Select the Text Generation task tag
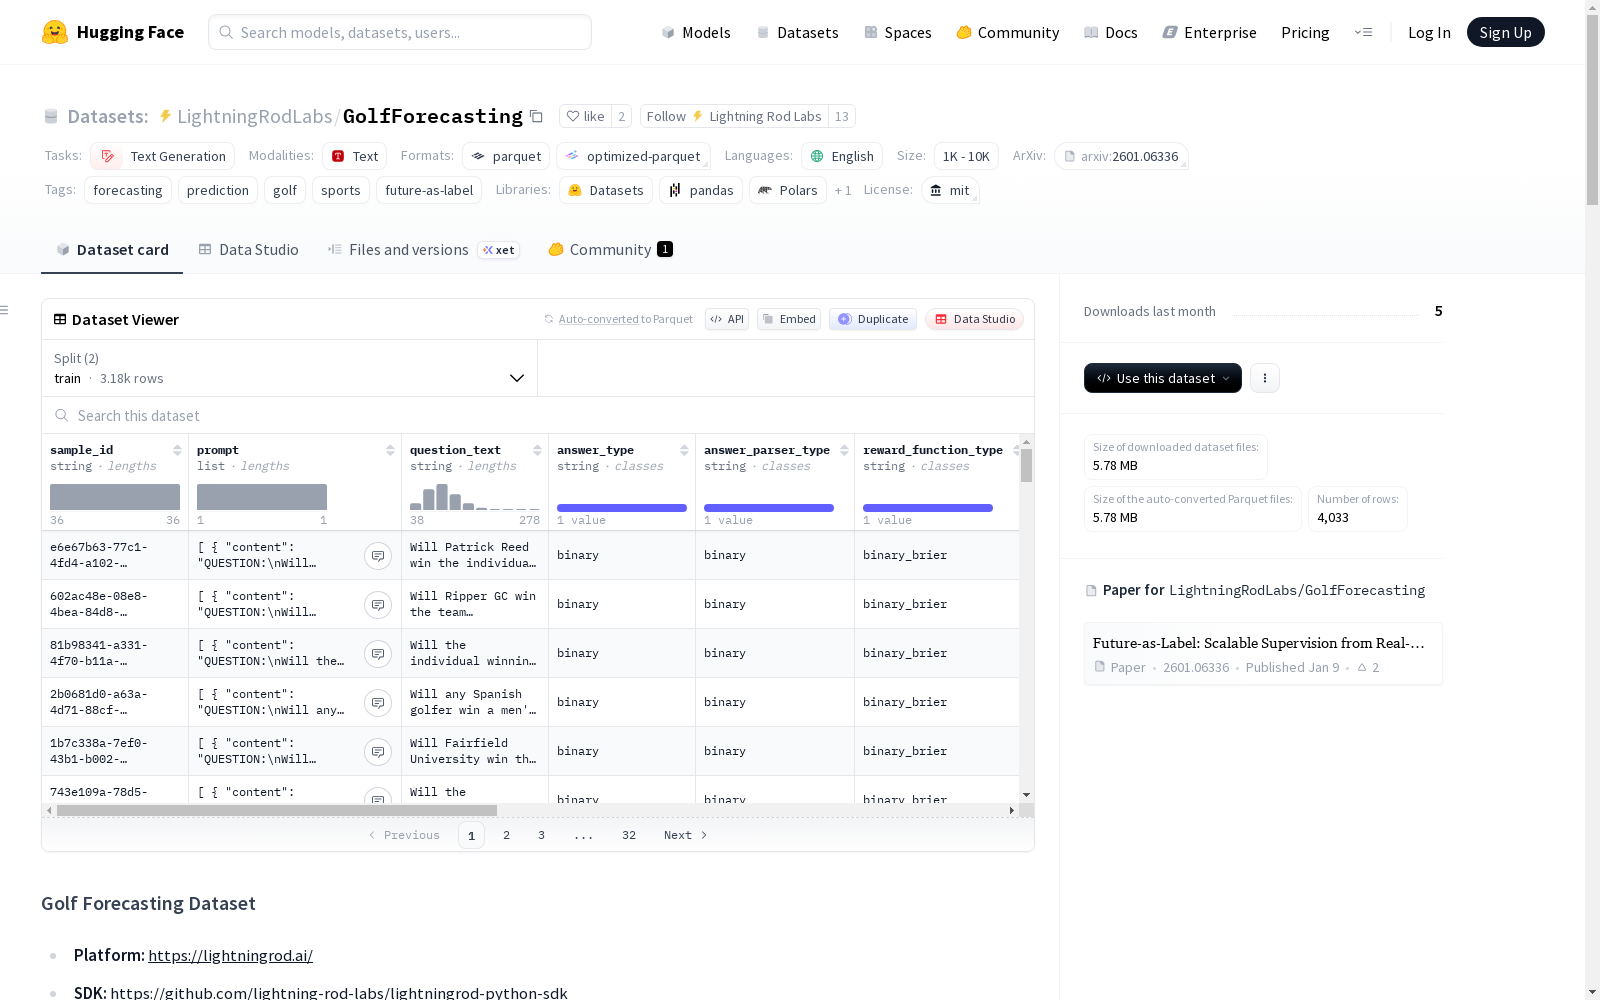1600x1000 pixels. point(163,156)
